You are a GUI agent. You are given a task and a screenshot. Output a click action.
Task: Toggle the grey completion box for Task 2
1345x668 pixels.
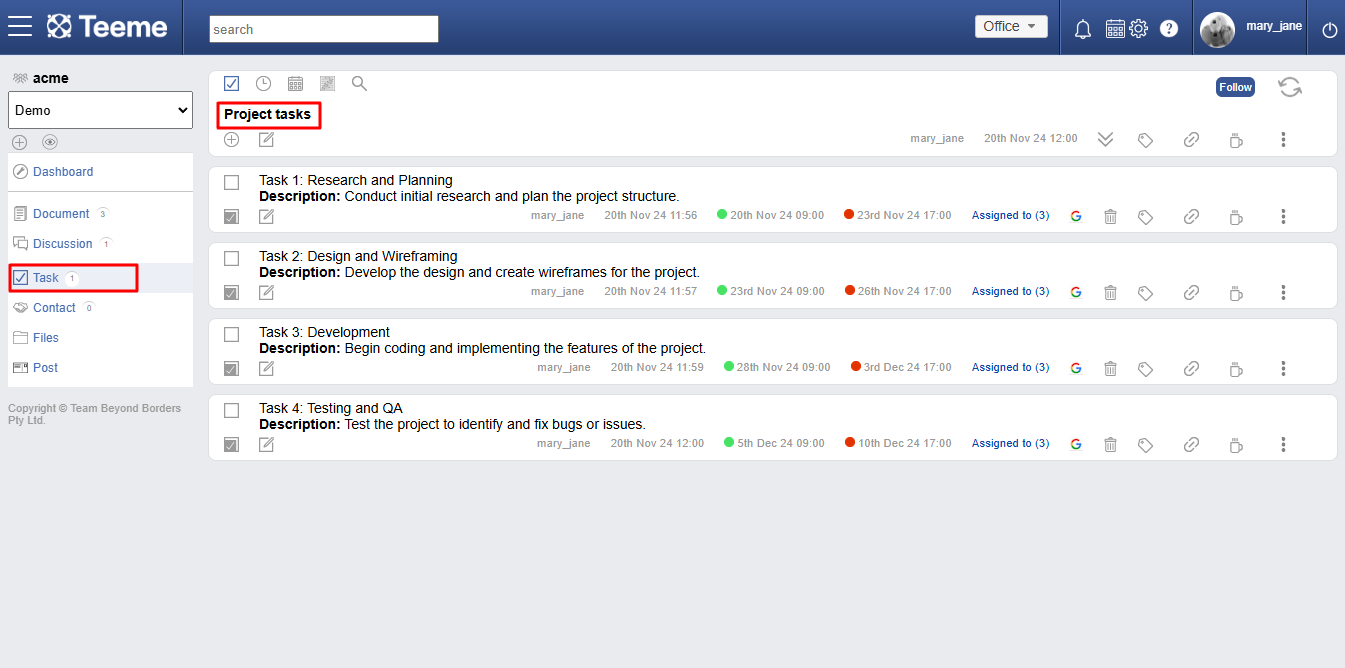(x=231, y=292)
